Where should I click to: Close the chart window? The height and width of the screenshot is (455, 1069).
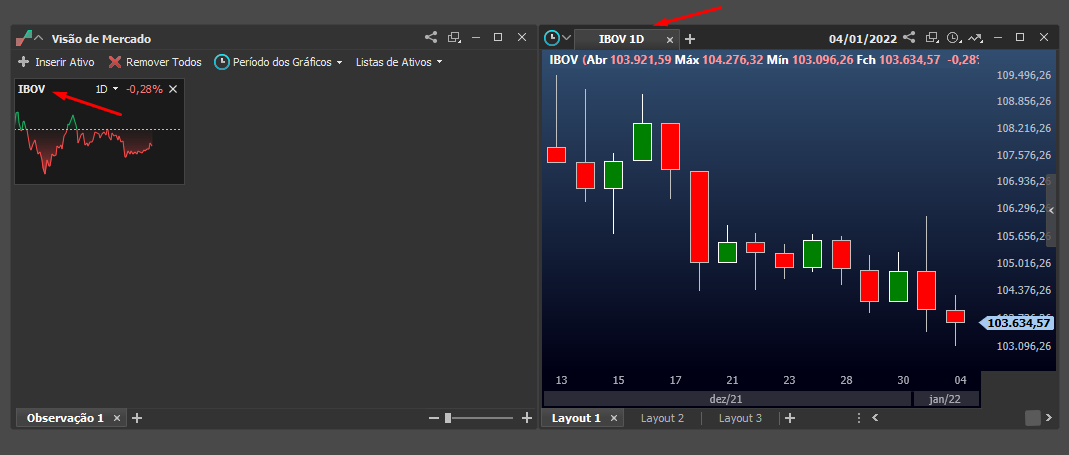1044,38
